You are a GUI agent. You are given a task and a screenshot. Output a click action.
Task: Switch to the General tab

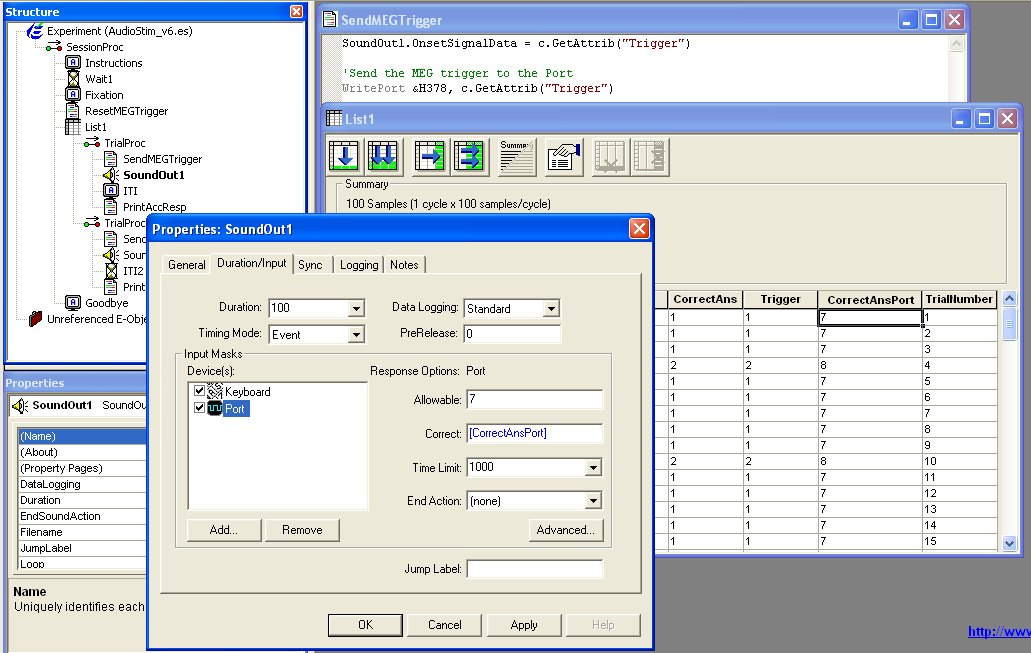tap(187, 265)
